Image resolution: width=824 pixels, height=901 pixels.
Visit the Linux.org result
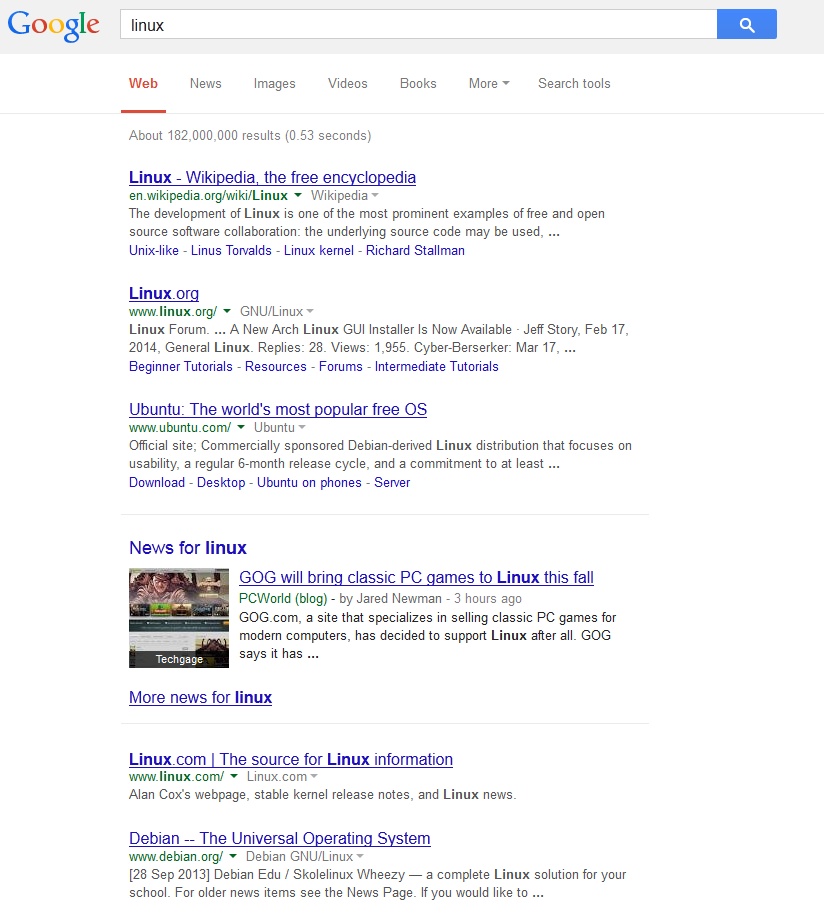163,293
